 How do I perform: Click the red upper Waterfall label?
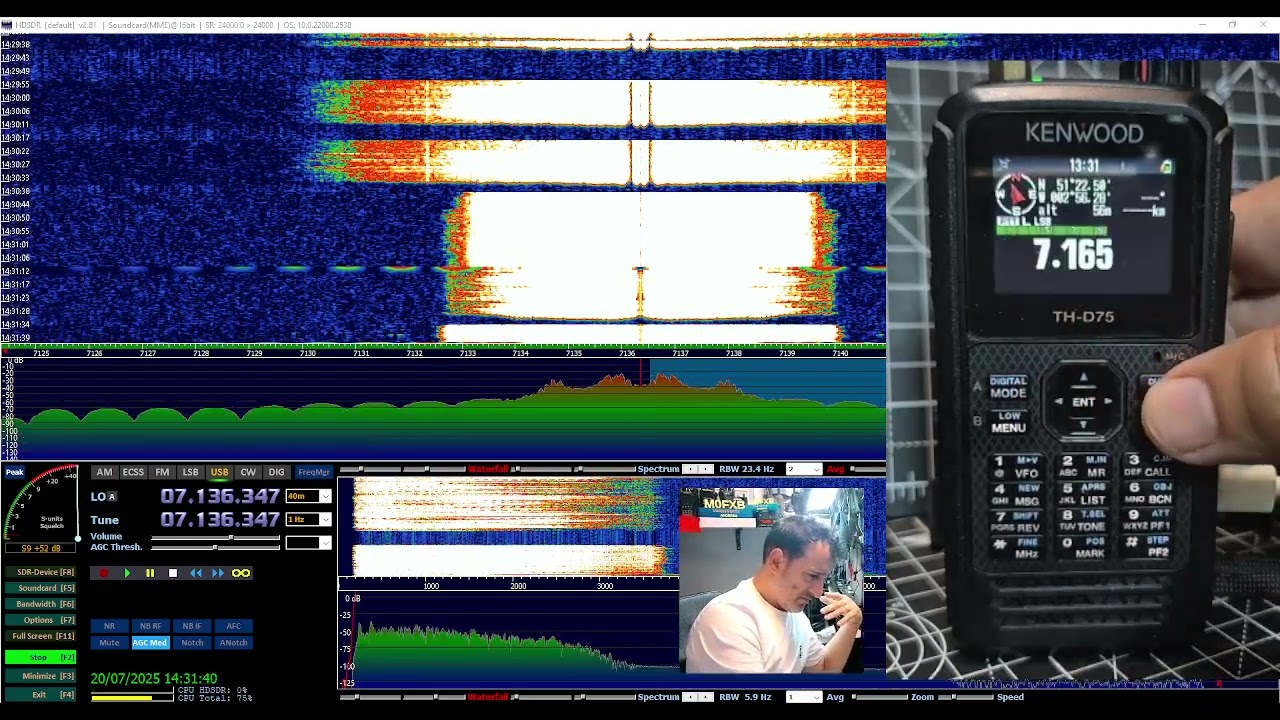pyautogui.click(x=489, y=469)
